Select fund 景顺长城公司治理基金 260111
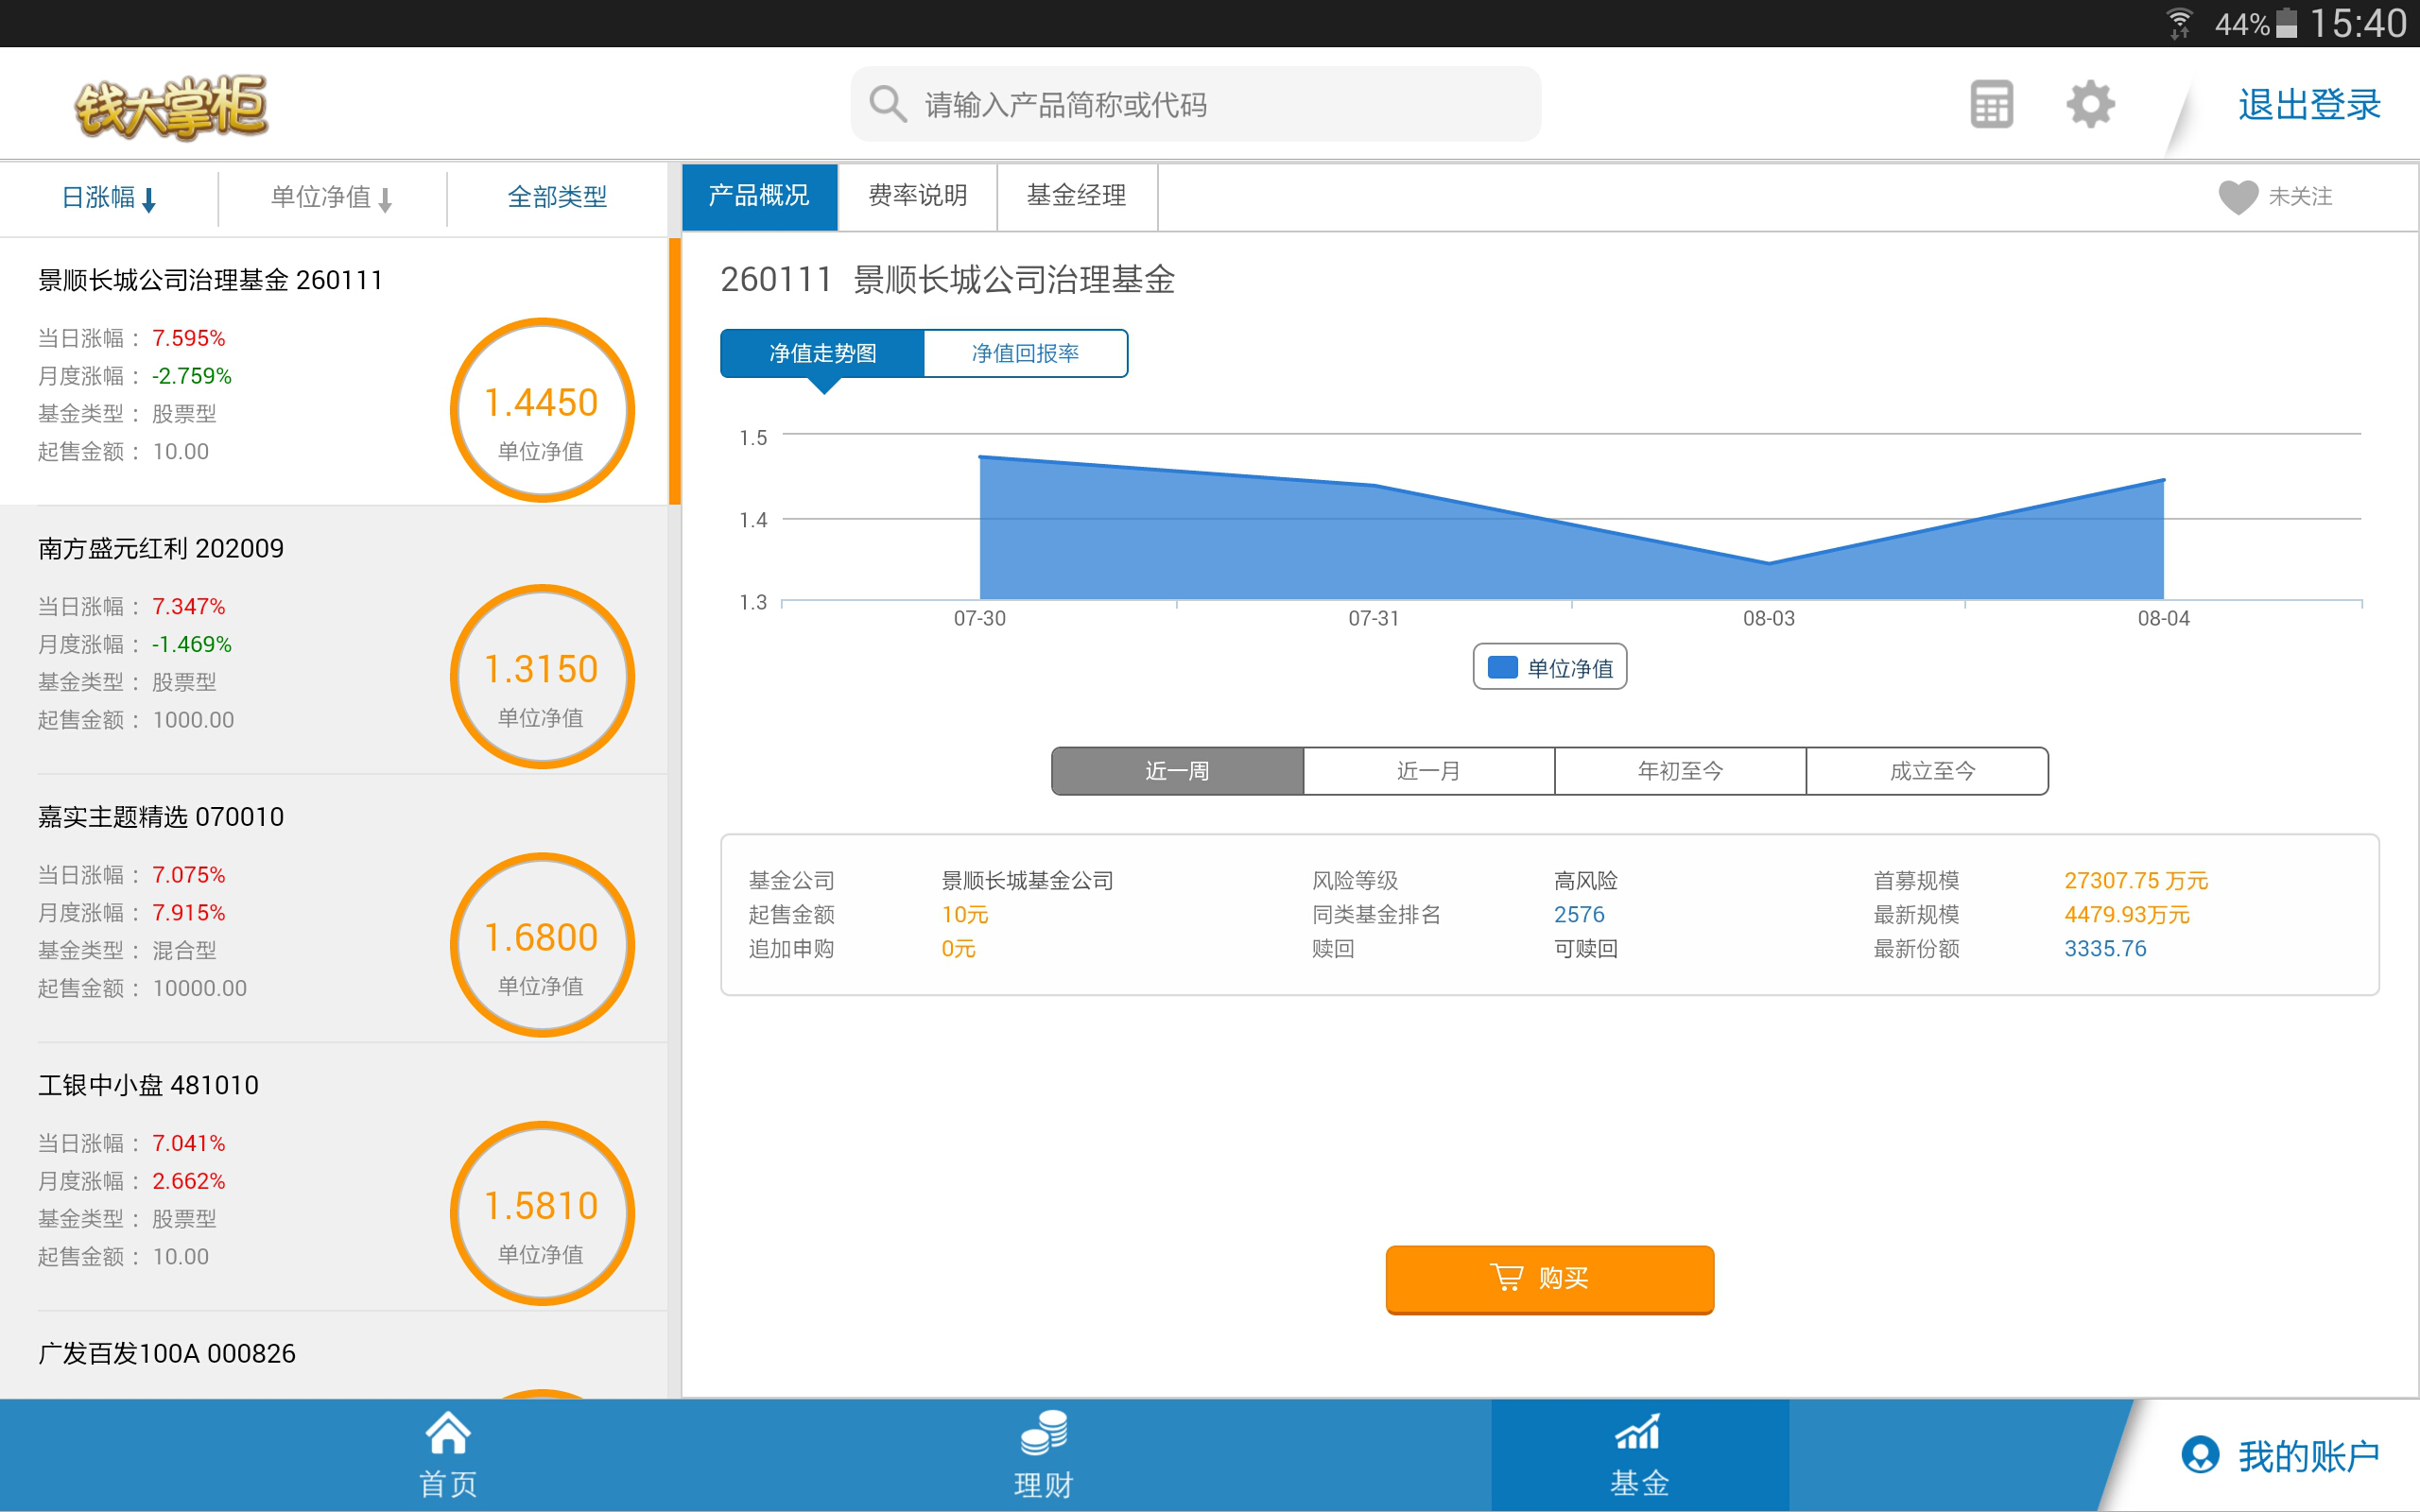The width and height of the screenshot is (2420, 1512). [334, 370]
